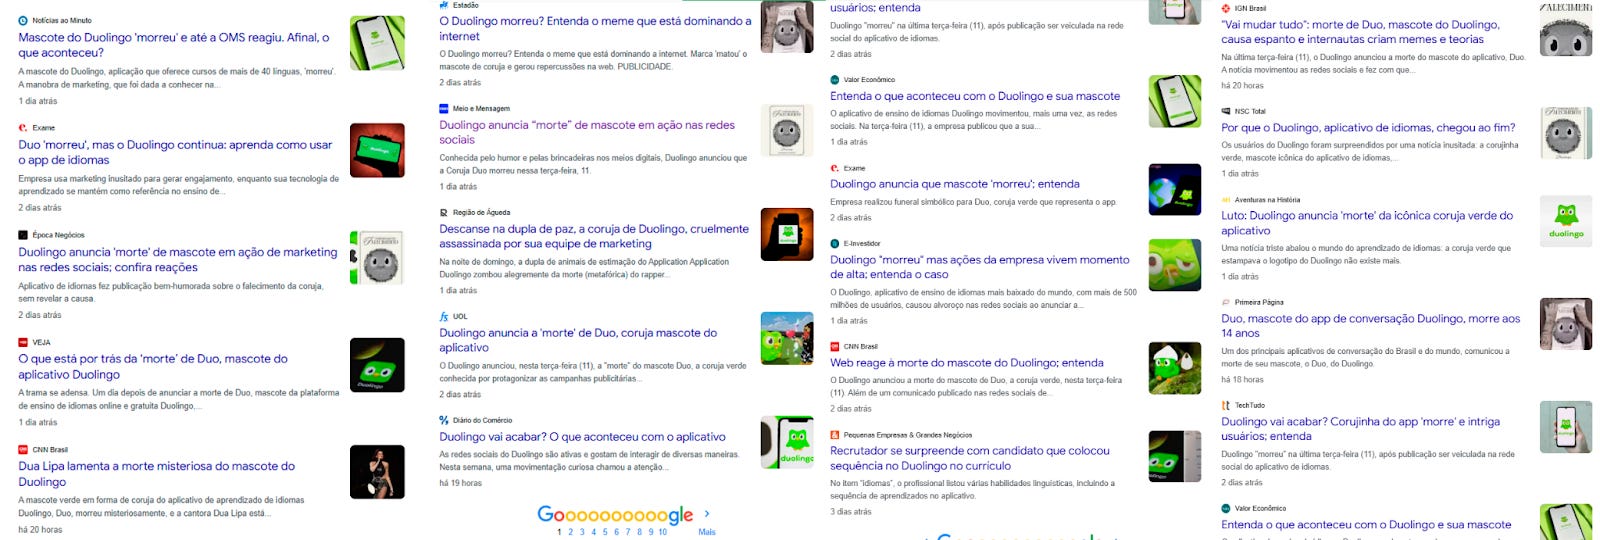Open TechTudo headline 'Corujinha do app morre'
Image resolution: width=1600 pixels, height=540 pixels.
point(1360,429)
